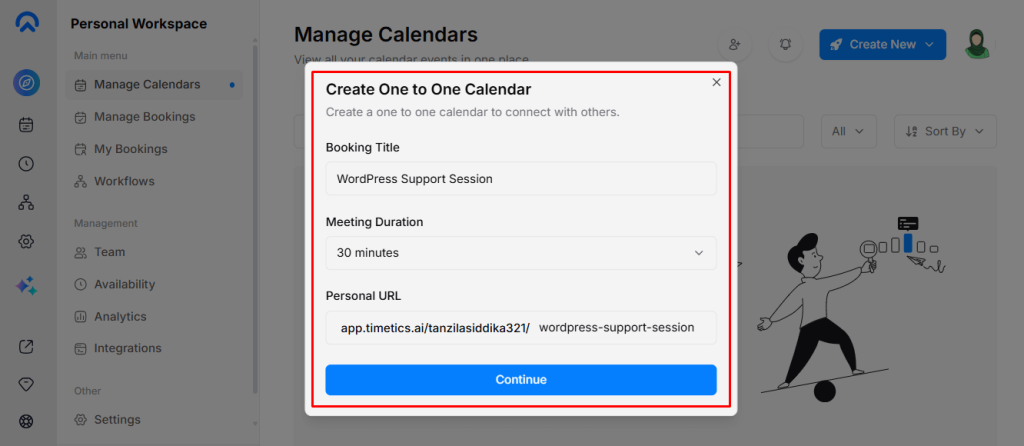
Task: Click the user profile avatar
Action: pyautogui.click(x=977, y=44)
